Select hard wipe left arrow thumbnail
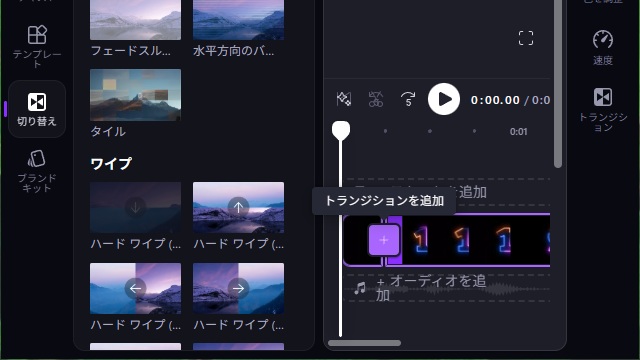Viewport: 640px width, 360px height. pyautogui.click(x=136, y=288)
